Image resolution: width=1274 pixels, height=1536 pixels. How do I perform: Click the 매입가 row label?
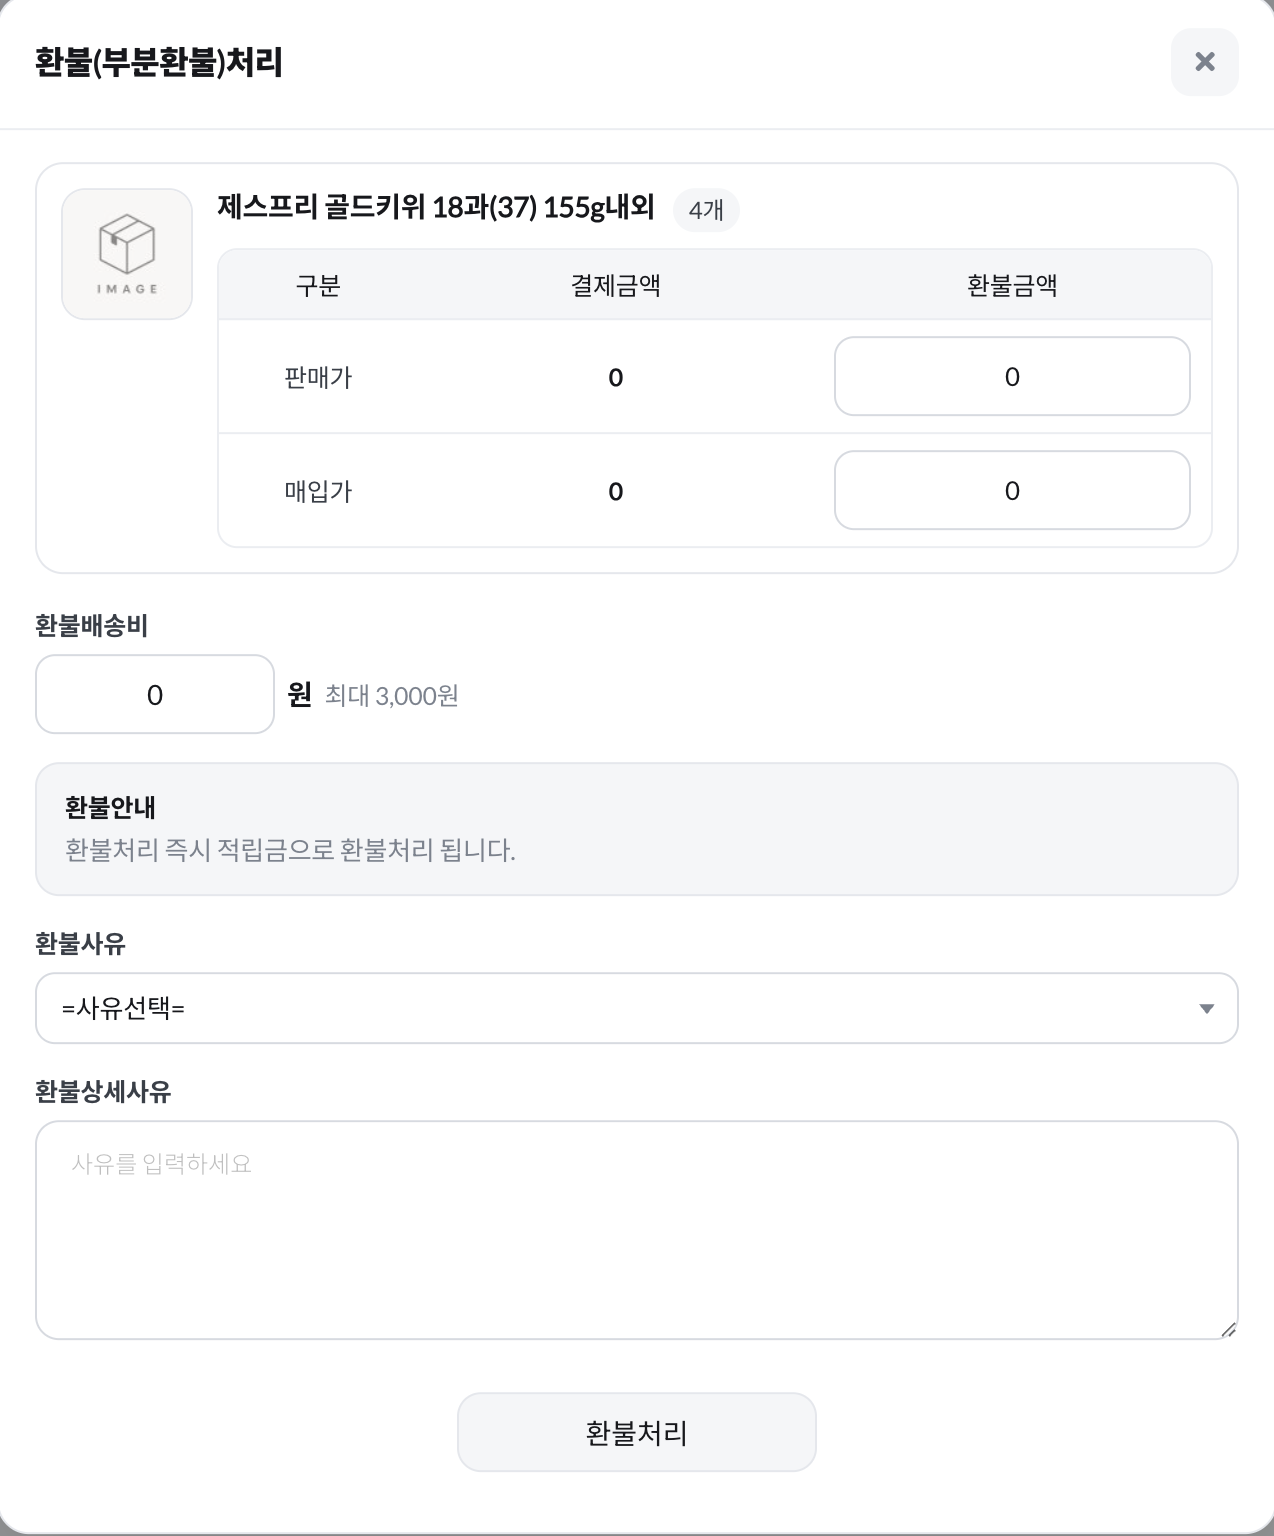(318, 492)
